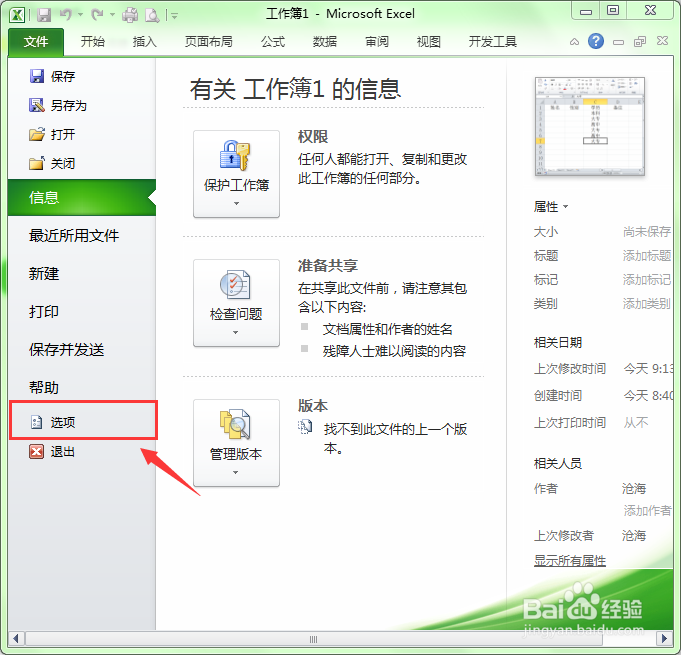Expand the 保护工作簿 dropdown arrow
Screen dimensions: 681x655
236,203
